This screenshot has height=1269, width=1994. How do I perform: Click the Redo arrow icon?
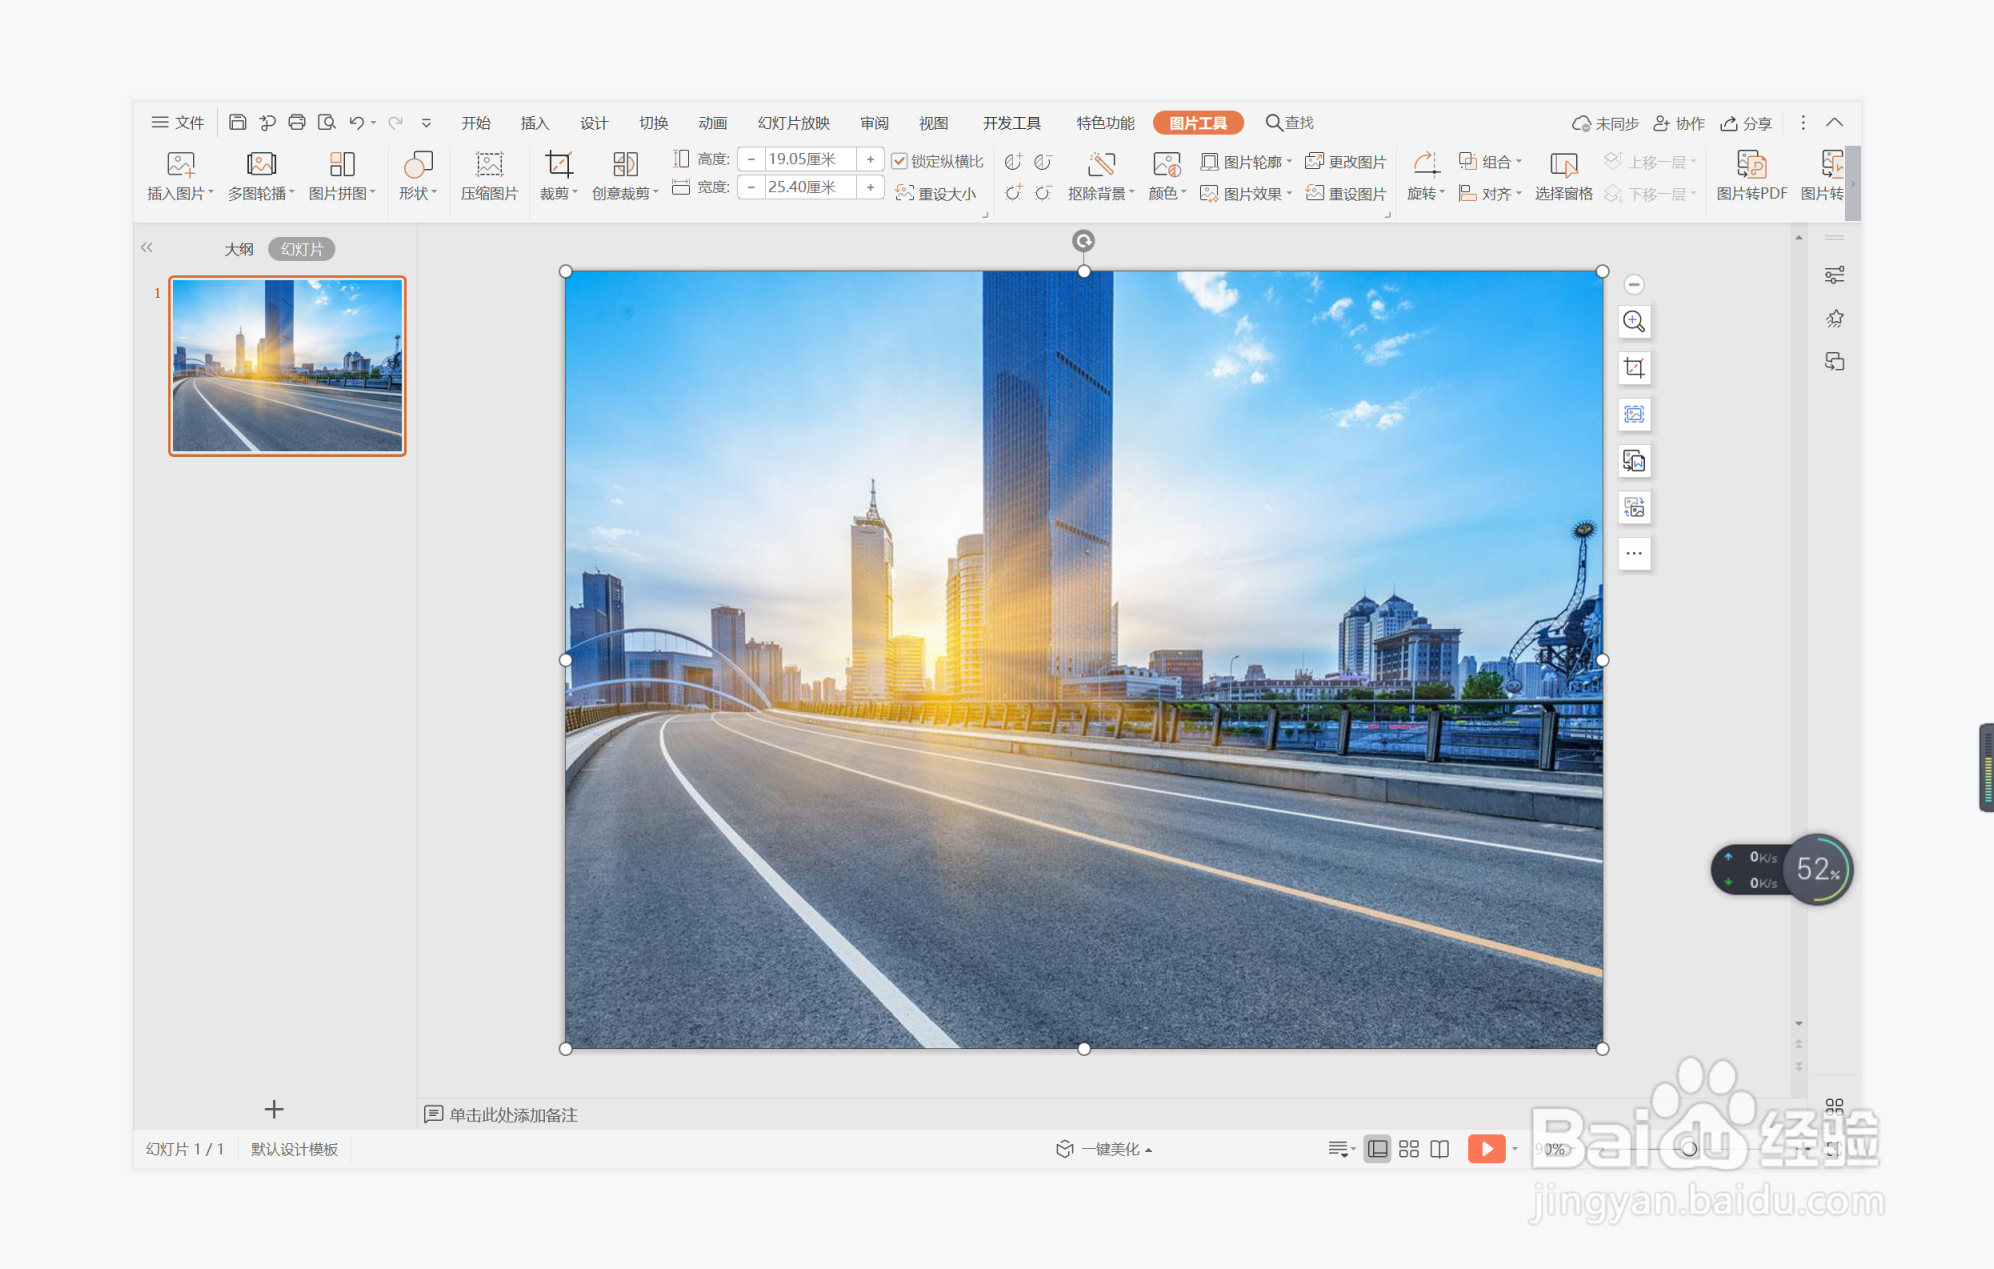(x=396, y=122)
